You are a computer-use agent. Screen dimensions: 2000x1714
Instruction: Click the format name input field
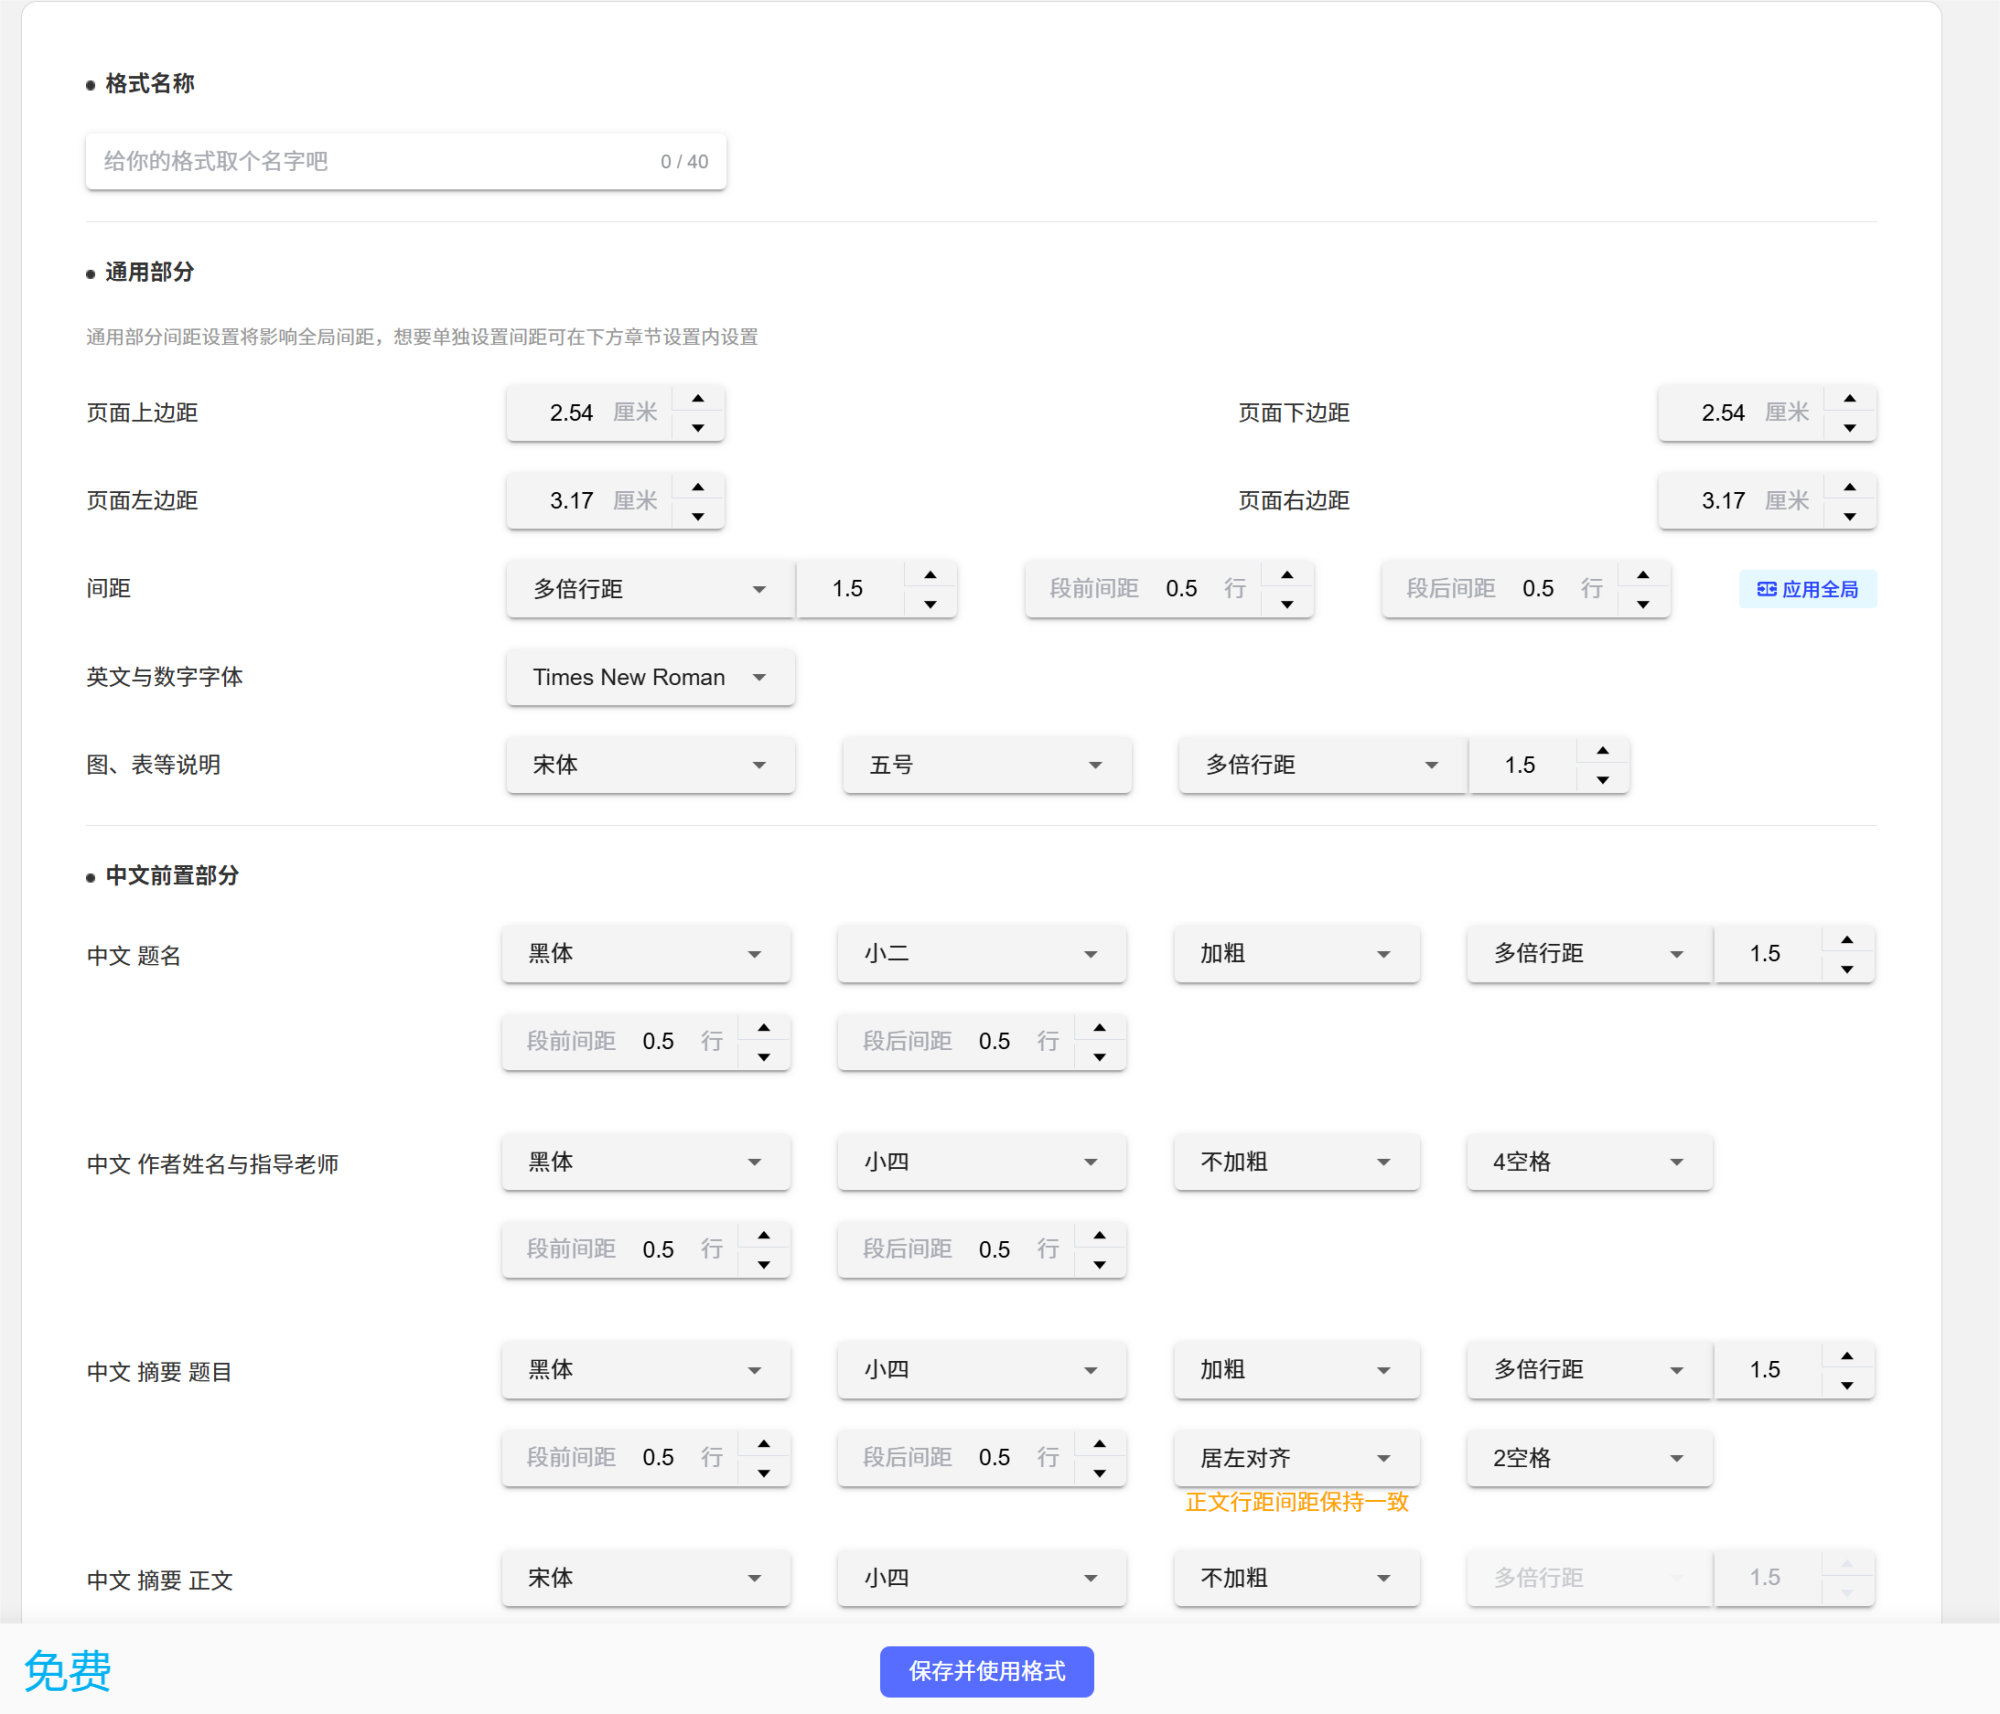click(x=380, y=161)
